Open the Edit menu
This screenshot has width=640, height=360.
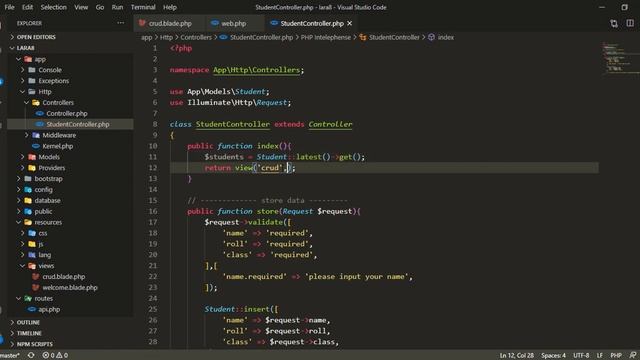click(27, 7)
